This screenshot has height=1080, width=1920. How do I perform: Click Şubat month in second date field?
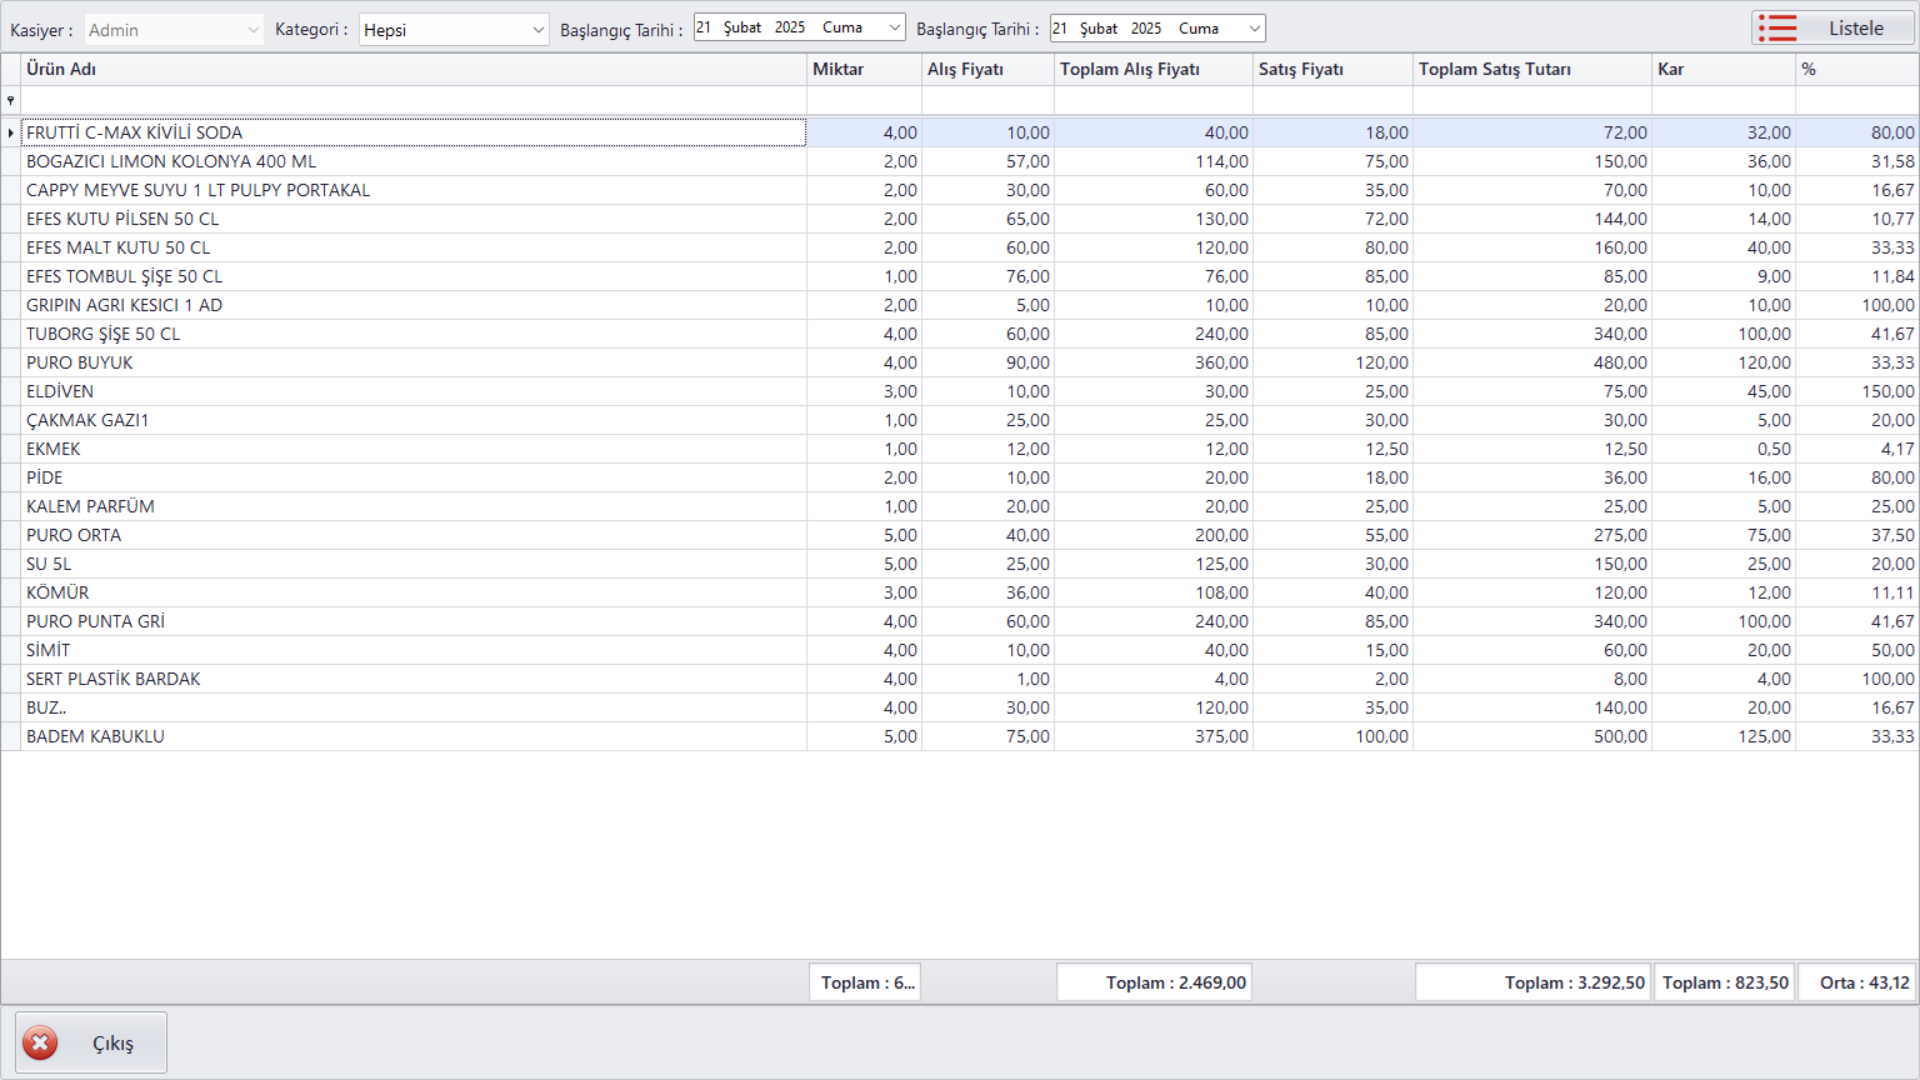[x=1098, y=29]
